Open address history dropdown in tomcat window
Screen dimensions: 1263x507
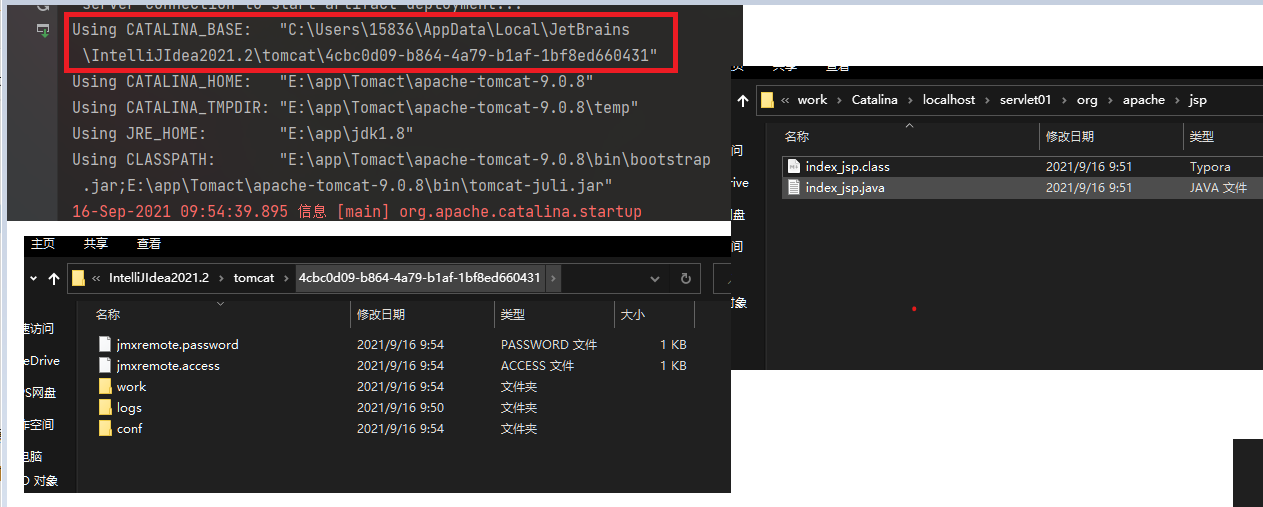pos(656,279)
